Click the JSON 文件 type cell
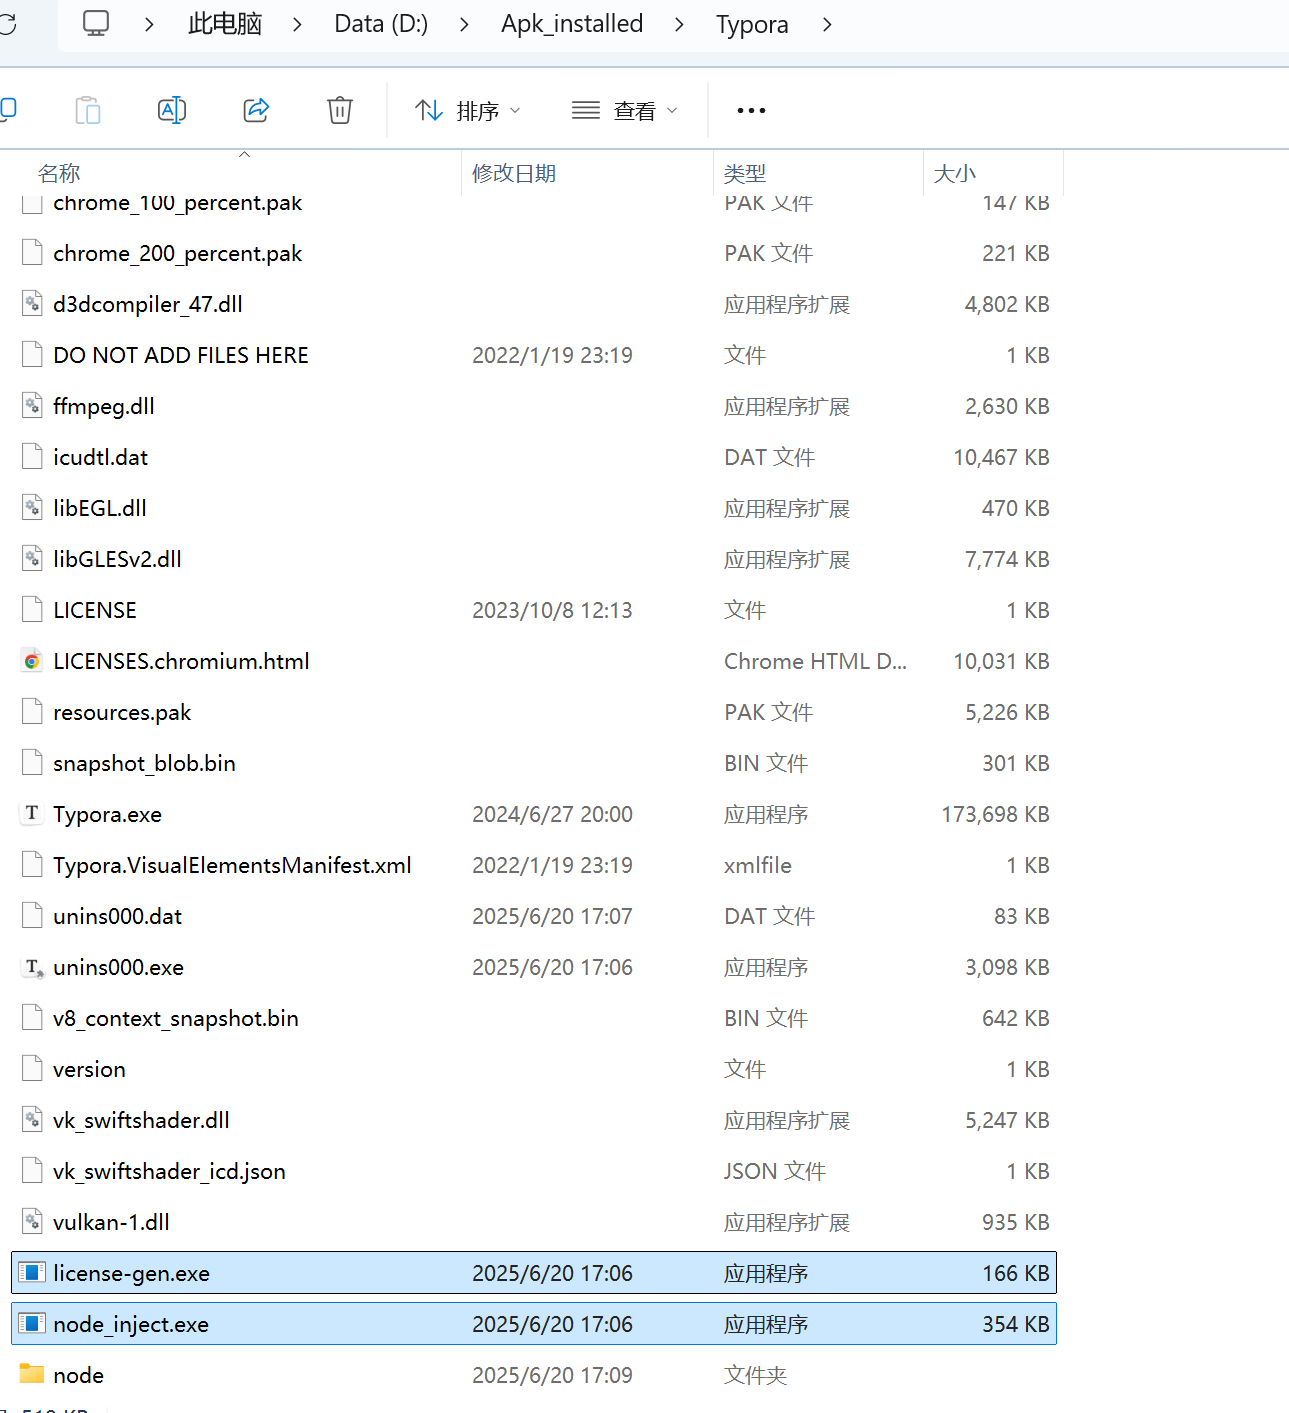Viewport: 1289px width, 1413px height. point(775,1171)
